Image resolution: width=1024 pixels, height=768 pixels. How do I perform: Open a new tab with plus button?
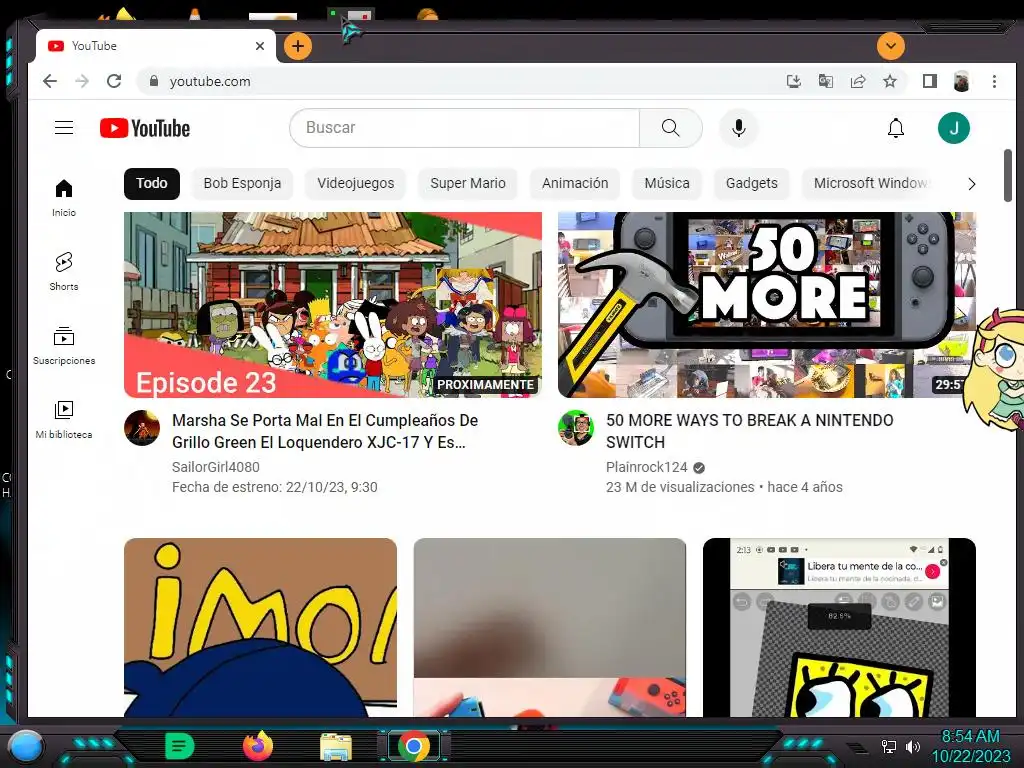[298, 46]
